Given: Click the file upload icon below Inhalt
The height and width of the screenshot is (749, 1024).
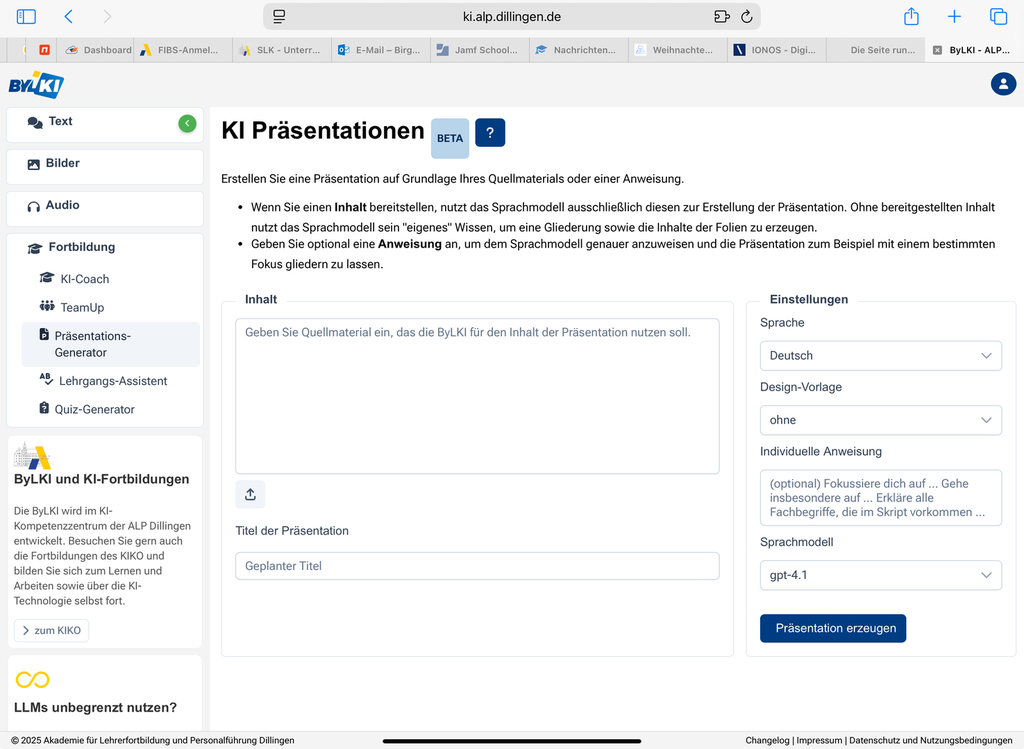Looking at the screenshot, I should (250, 494).
